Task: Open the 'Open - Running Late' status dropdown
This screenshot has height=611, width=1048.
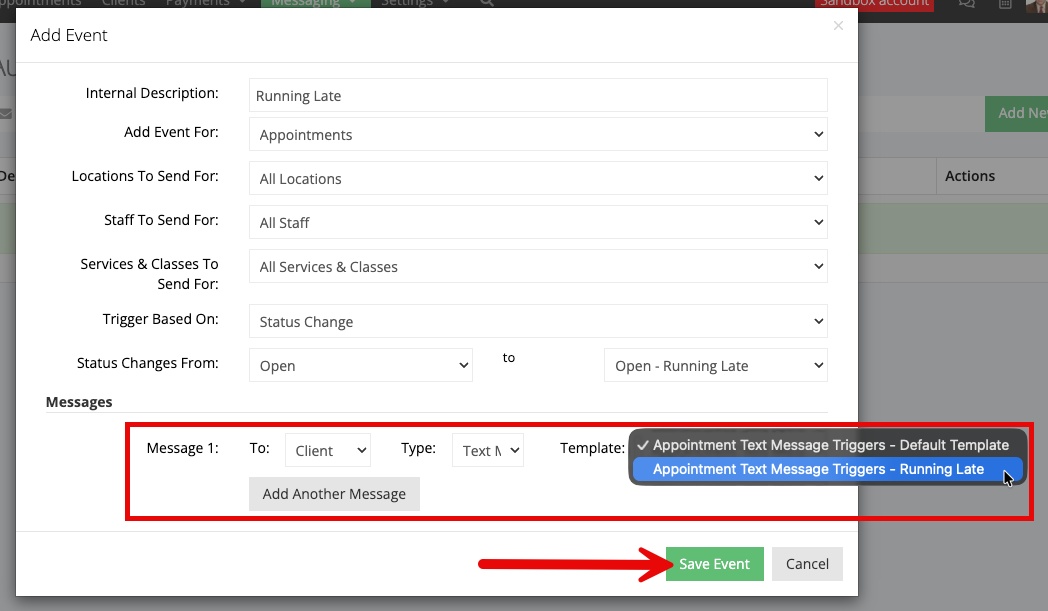Action: (x=716, y=366)
